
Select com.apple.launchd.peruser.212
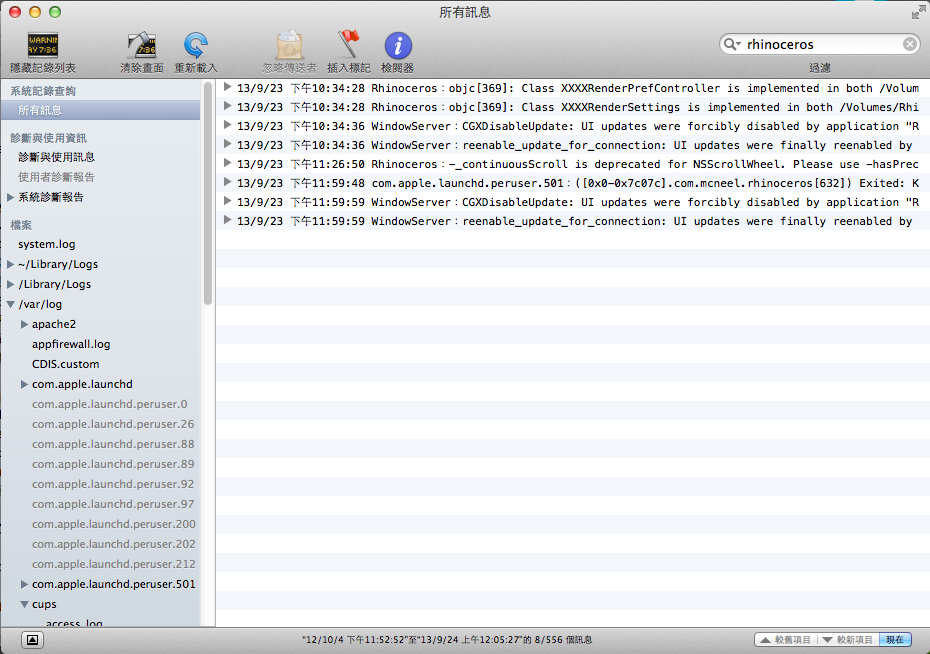tap(114, 564)
